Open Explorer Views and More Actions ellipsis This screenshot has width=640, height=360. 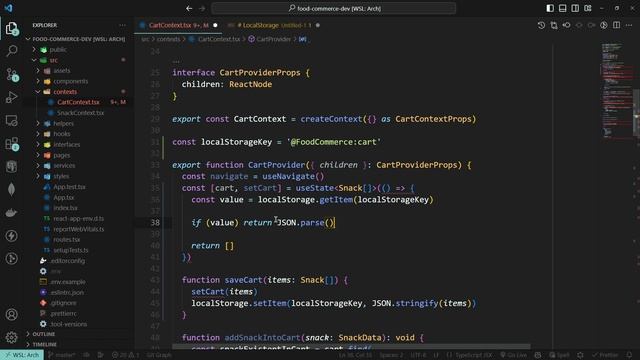click(122, 25)
